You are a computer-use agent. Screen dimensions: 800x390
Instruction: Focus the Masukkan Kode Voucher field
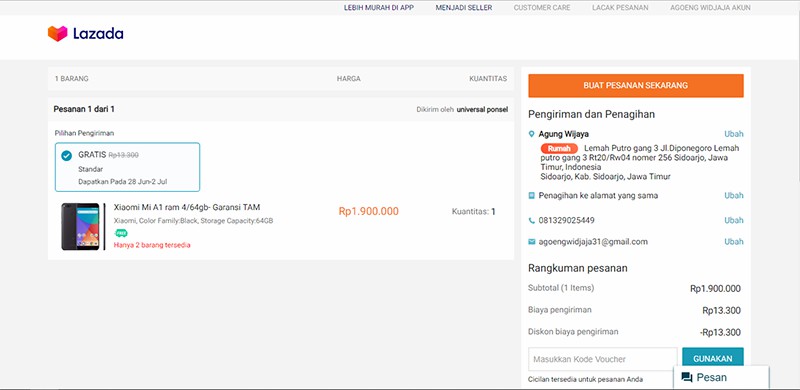pyautogui.click(x=603, y=359)
